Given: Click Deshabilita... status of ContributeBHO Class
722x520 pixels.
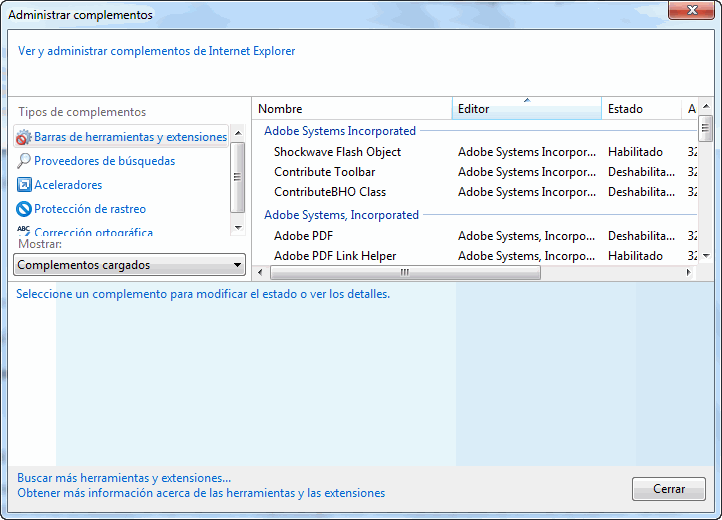Looking at the screenshot, I should [641, 192].
